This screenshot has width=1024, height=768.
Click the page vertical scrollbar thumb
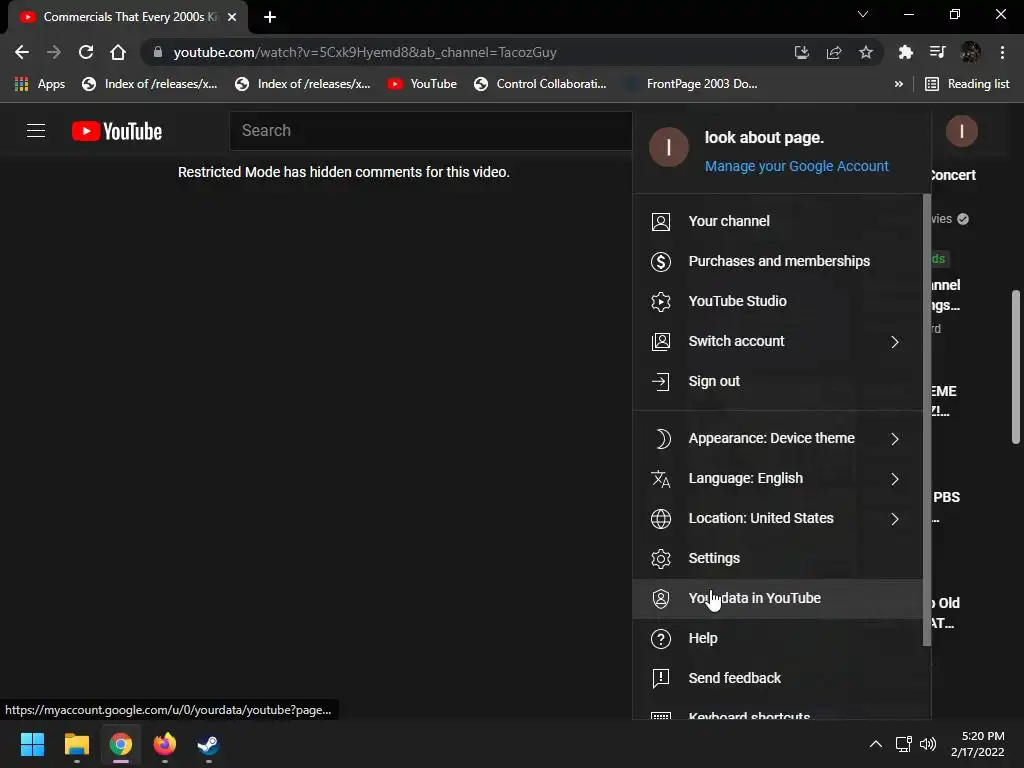1016,367
